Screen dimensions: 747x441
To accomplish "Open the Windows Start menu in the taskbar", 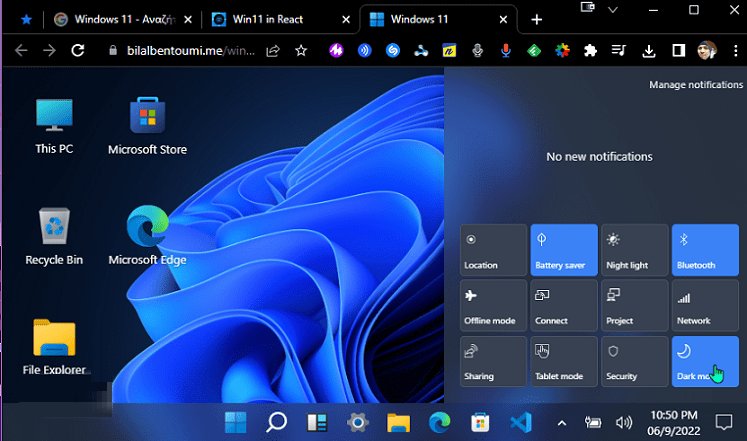I will [x=235, y=422].
